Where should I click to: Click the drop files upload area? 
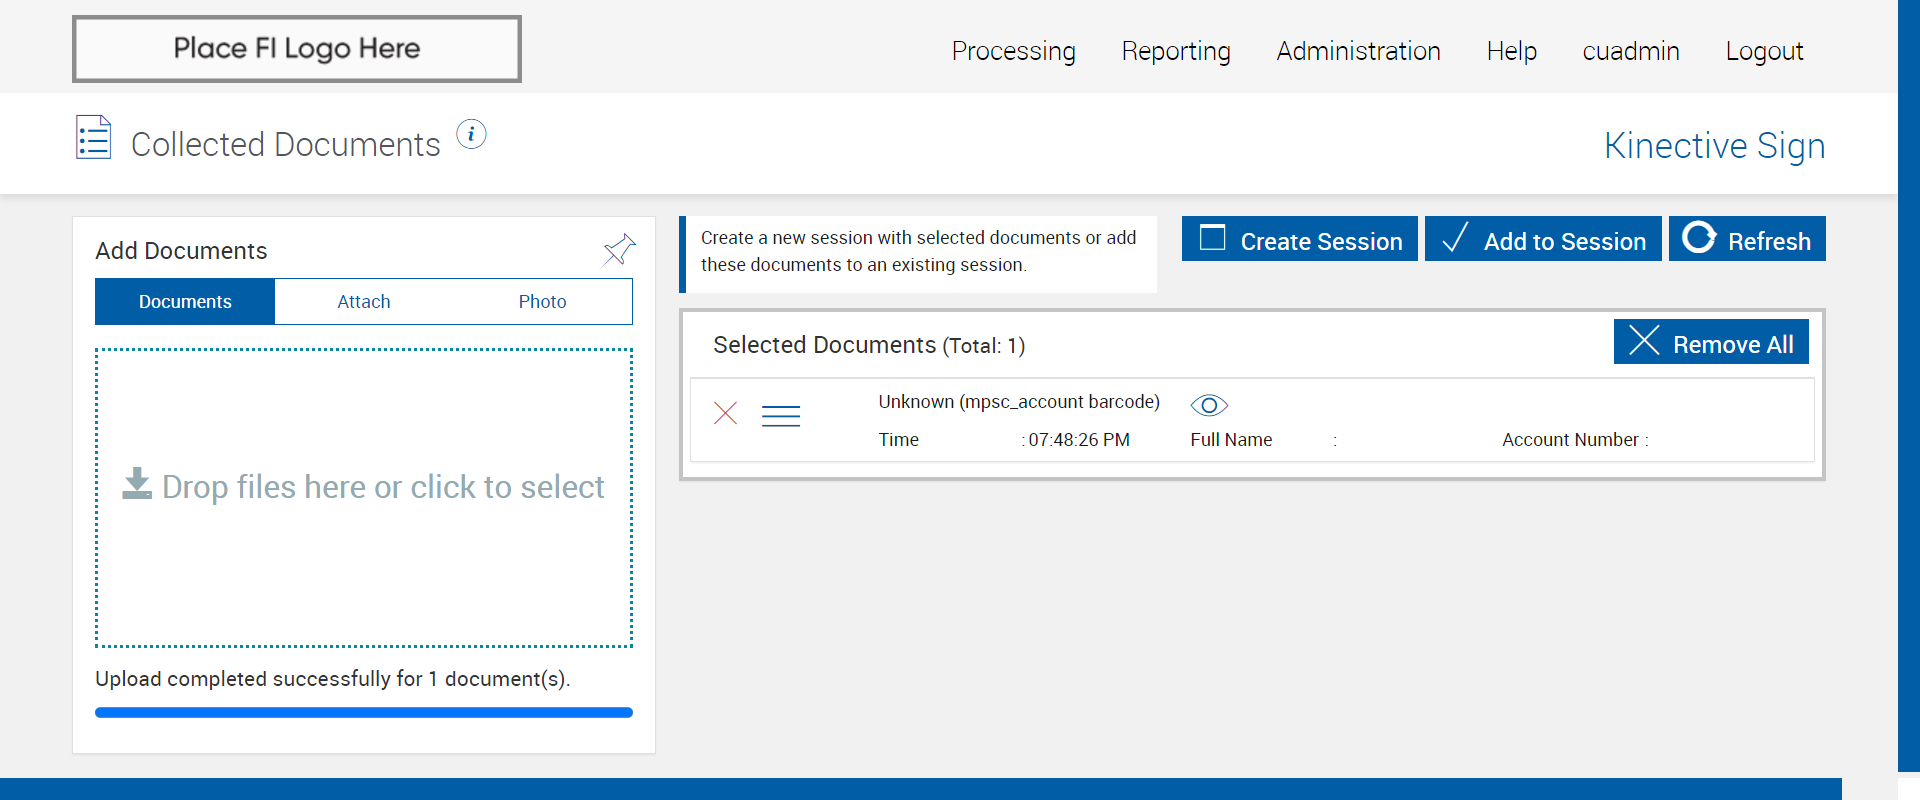(x=364, y=497)
